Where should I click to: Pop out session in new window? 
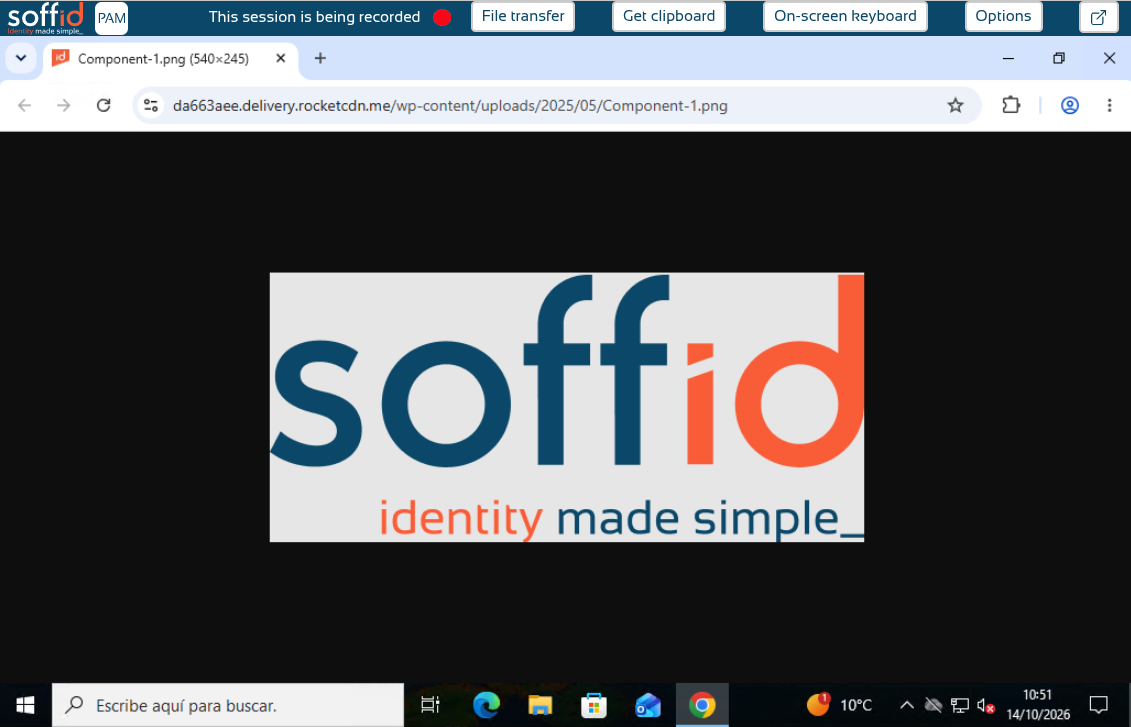click(x=1098, y=17)
